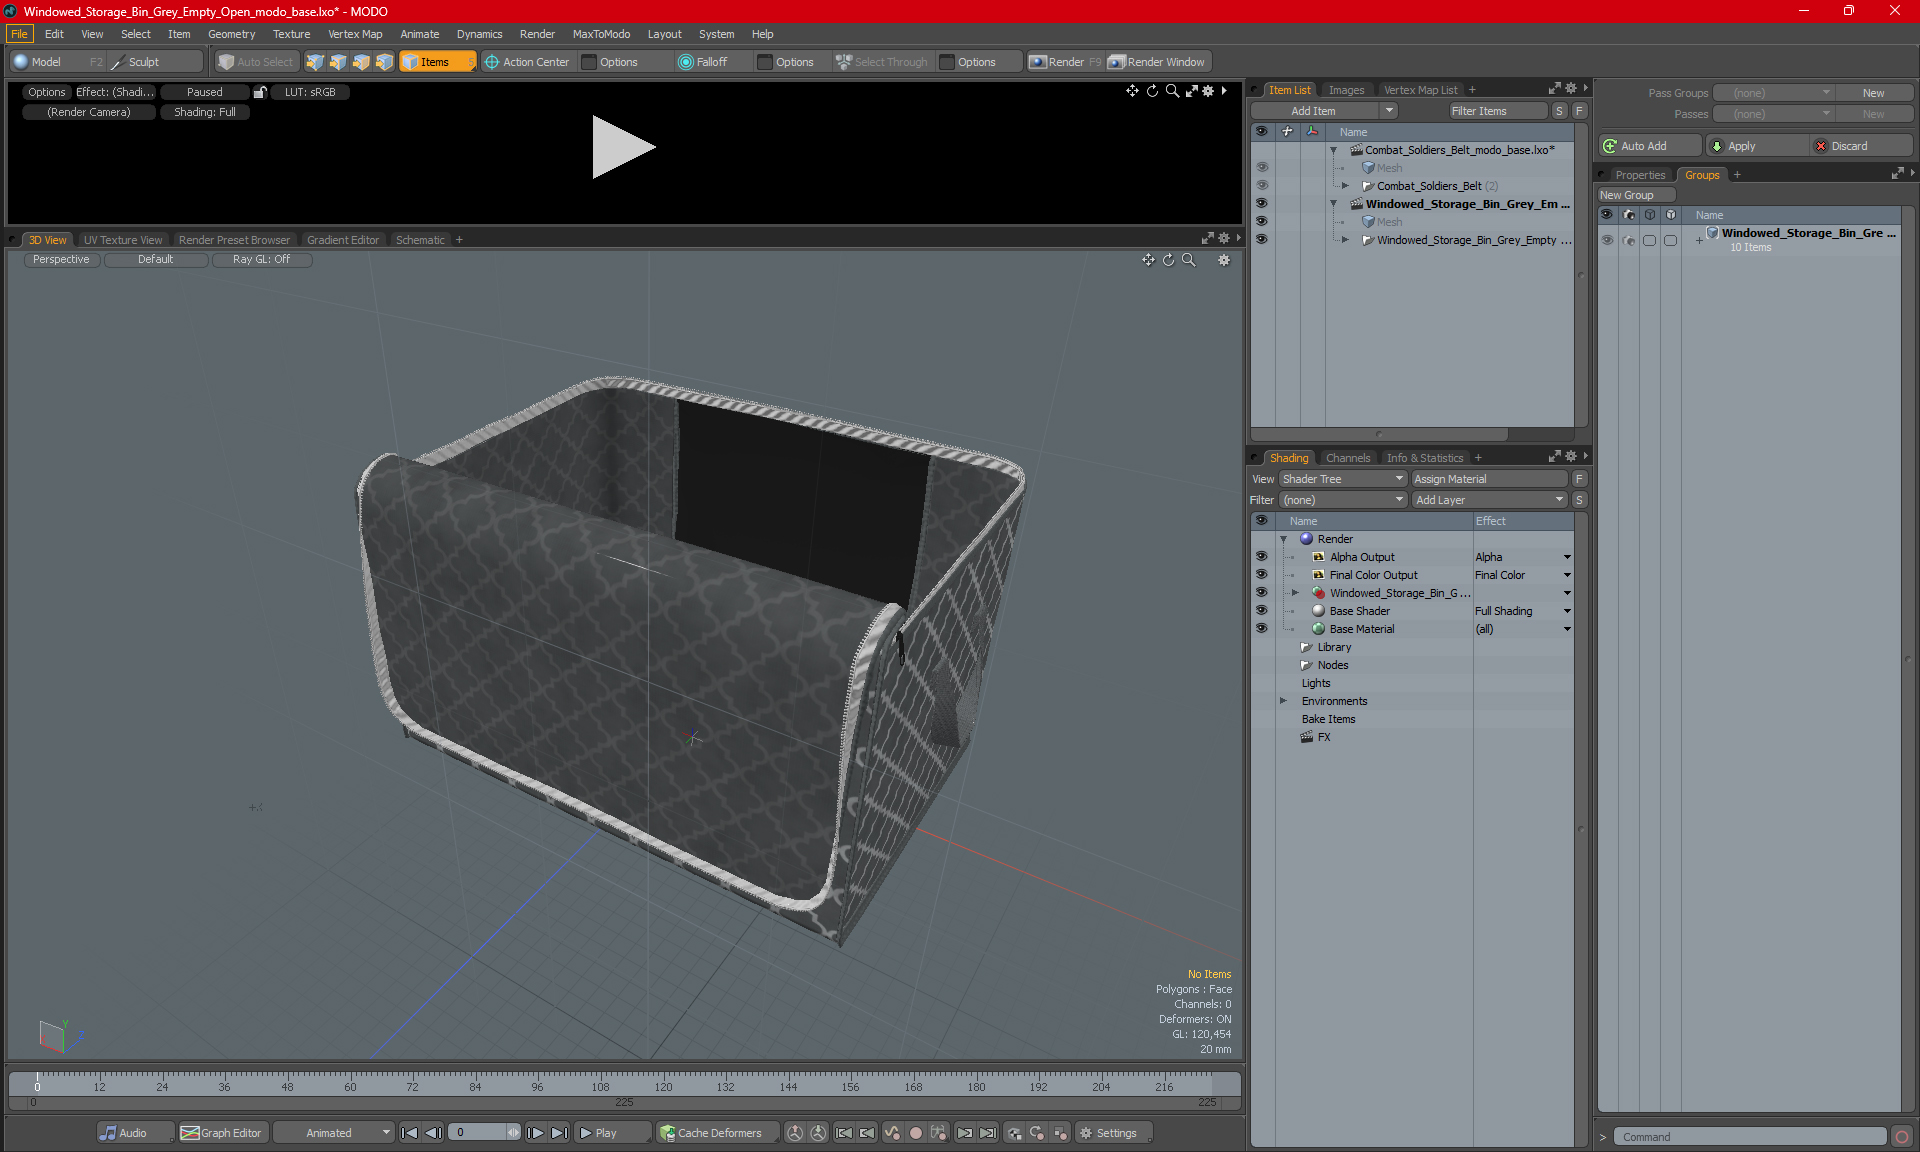Click the command record icon
Image resolution: width=1920 pixels, height=1152 pixels.
pyautogui.click(x=1902, y=1137)
